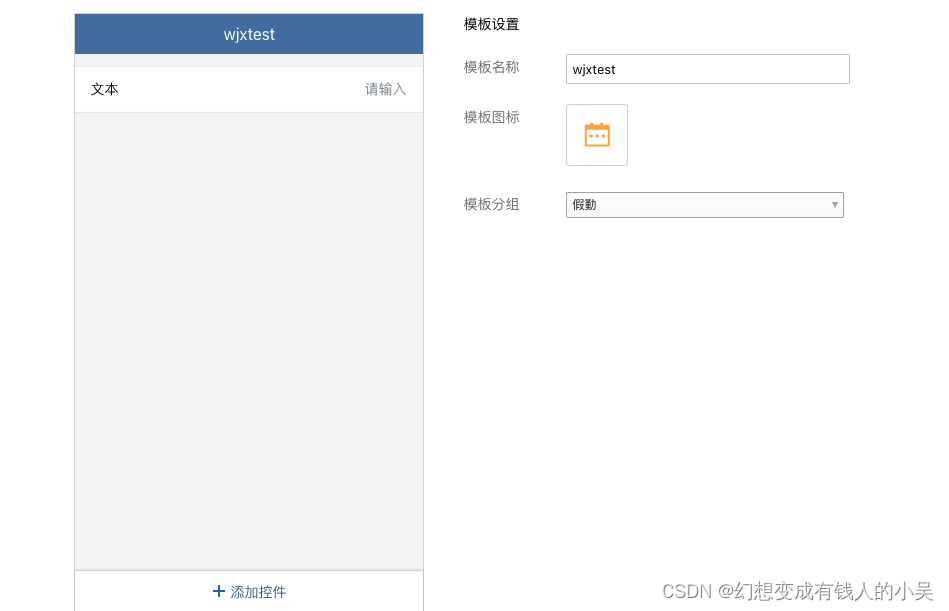The height and width of the screenshot is (611, 949).
Task: Click the 模板分组 label
Action: coord(491,204)
